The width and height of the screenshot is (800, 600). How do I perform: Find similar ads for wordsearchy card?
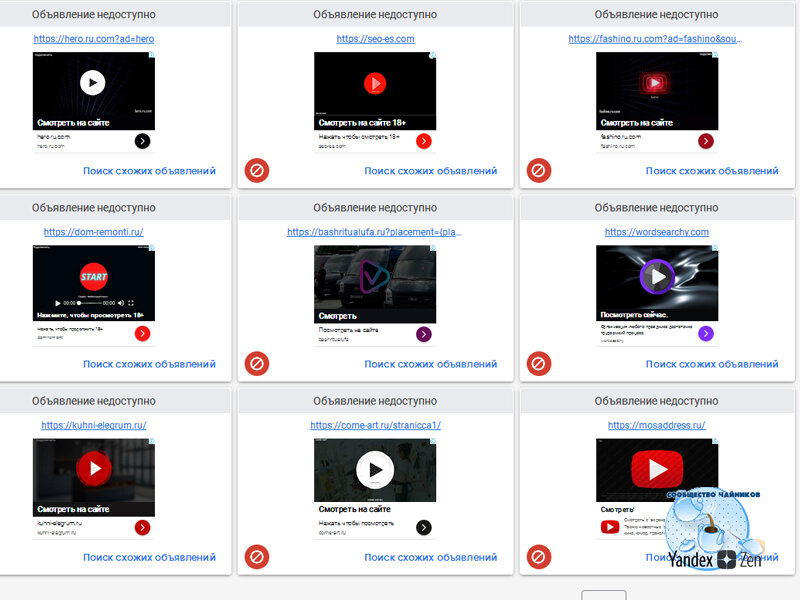(712, 364)
